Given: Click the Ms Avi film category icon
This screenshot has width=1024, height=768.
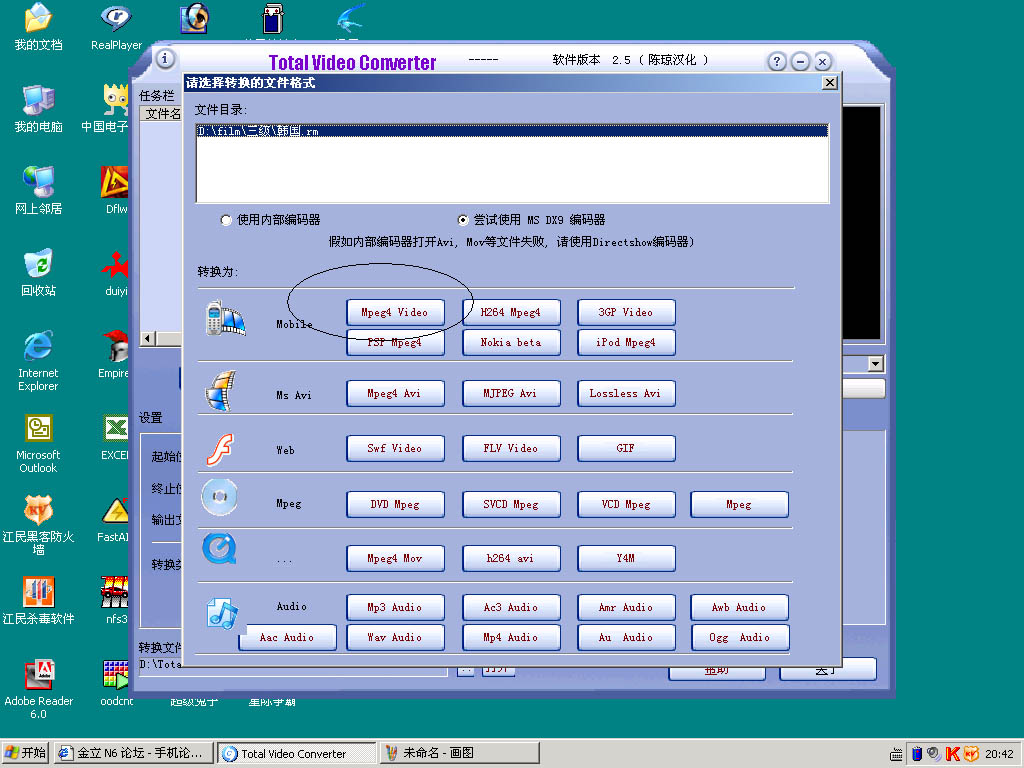Looking at the screenshot, I should 221,391.
